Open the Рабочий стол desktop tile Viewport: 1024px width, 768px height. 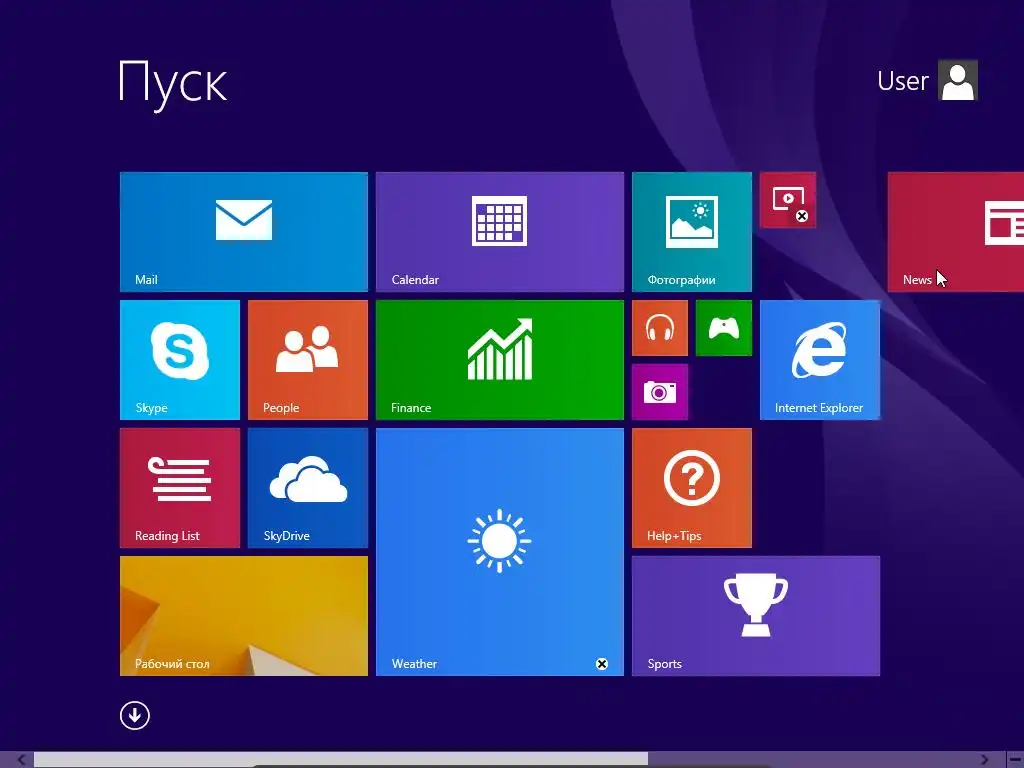[244, 616]
